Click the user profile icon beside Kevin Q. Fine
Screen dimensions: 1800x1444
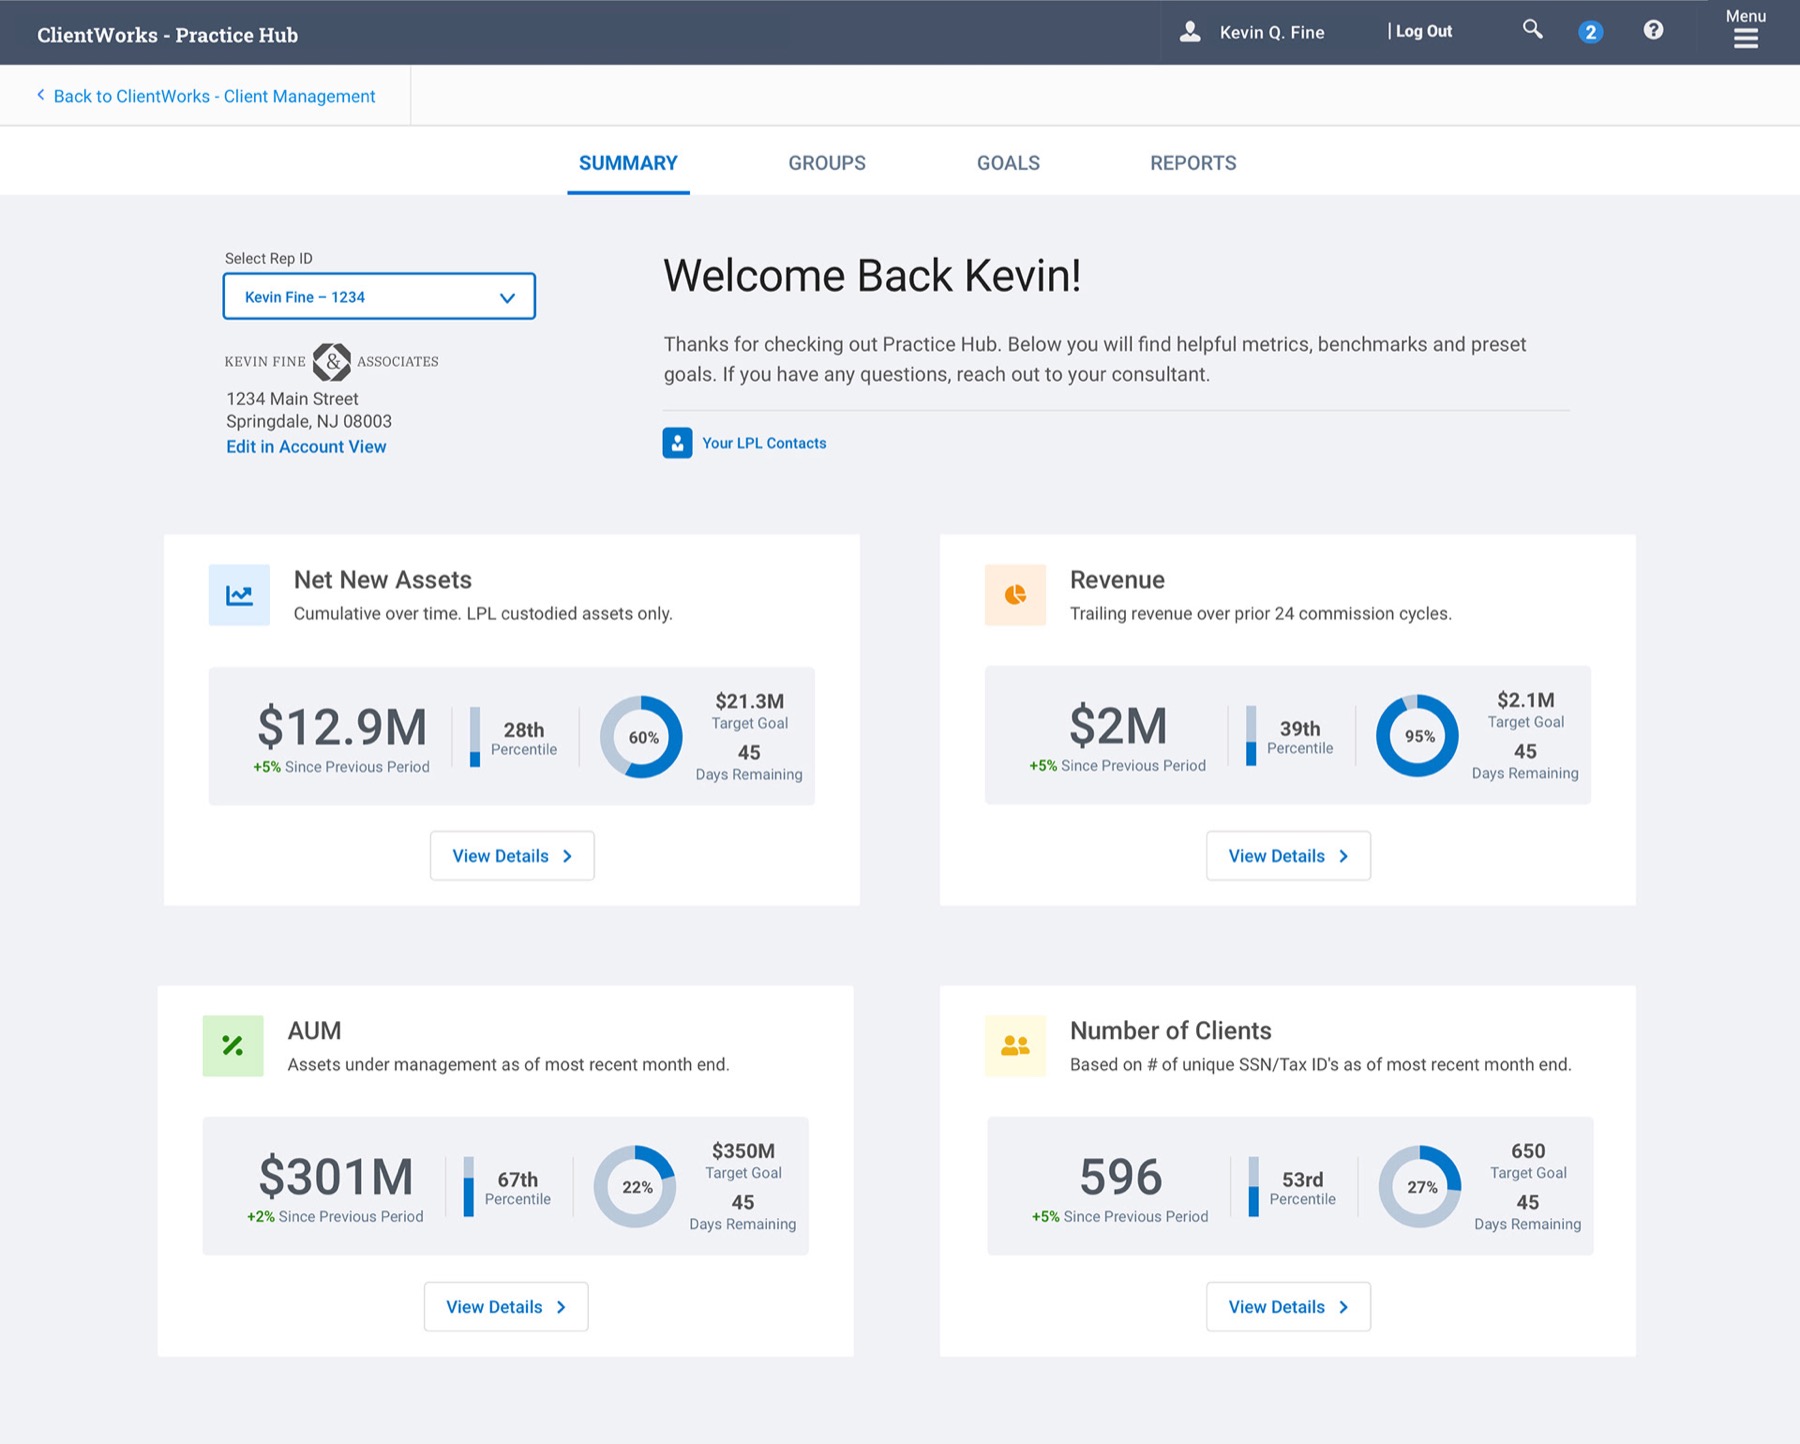coord(1190,32)
